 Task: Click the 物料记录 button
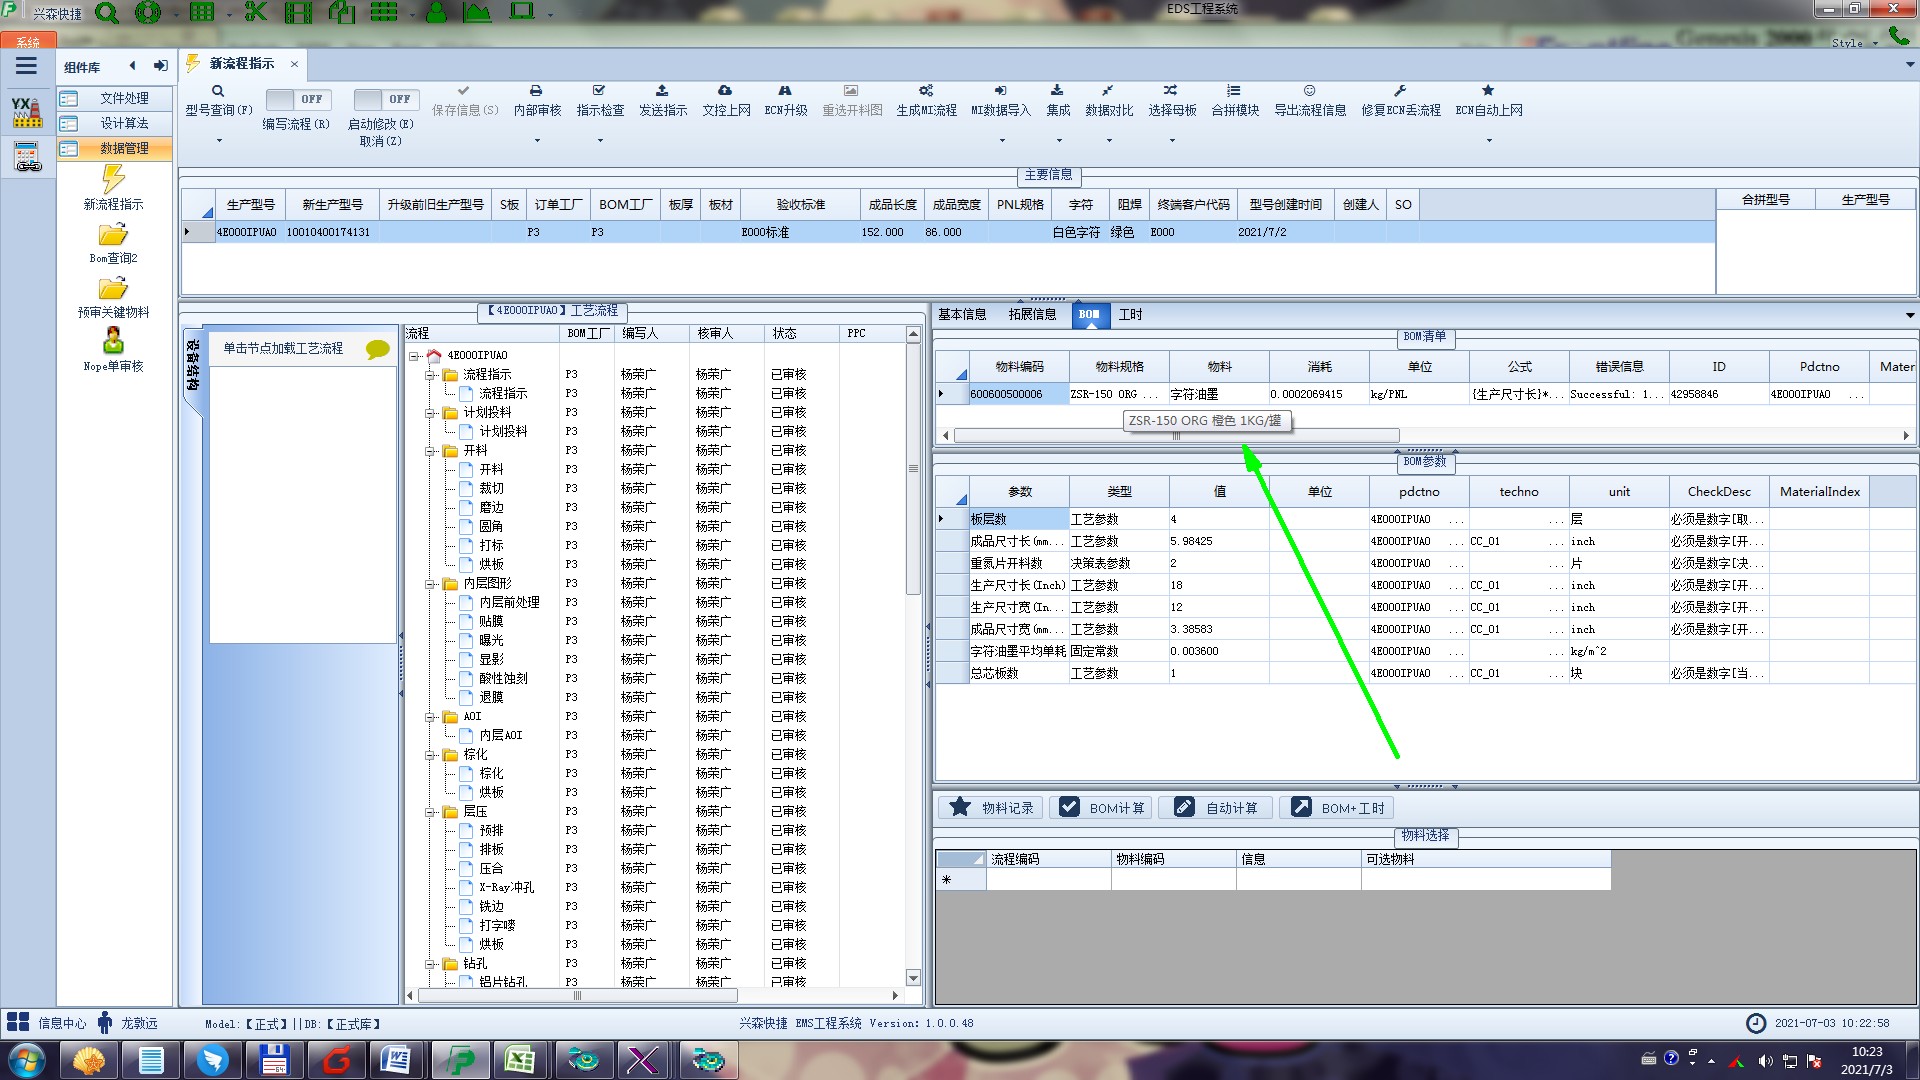tap(990, 808)
